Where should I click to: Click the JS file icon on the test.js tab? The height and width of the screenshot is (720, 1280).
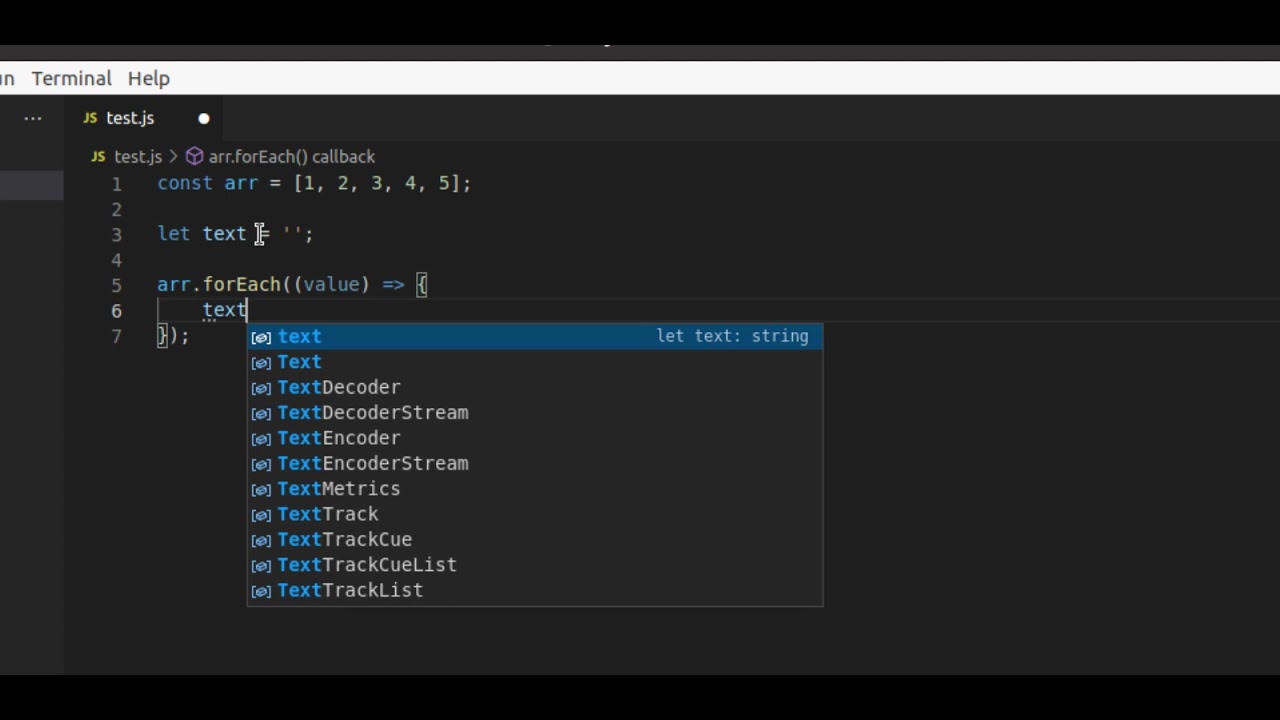click(x=90, y=118)
